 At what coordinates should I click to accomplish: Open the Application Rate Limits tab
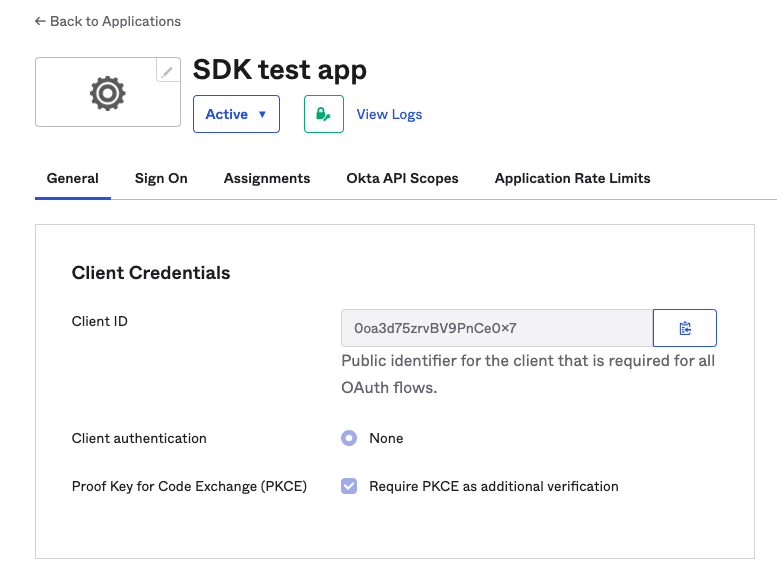coord(572,178)
